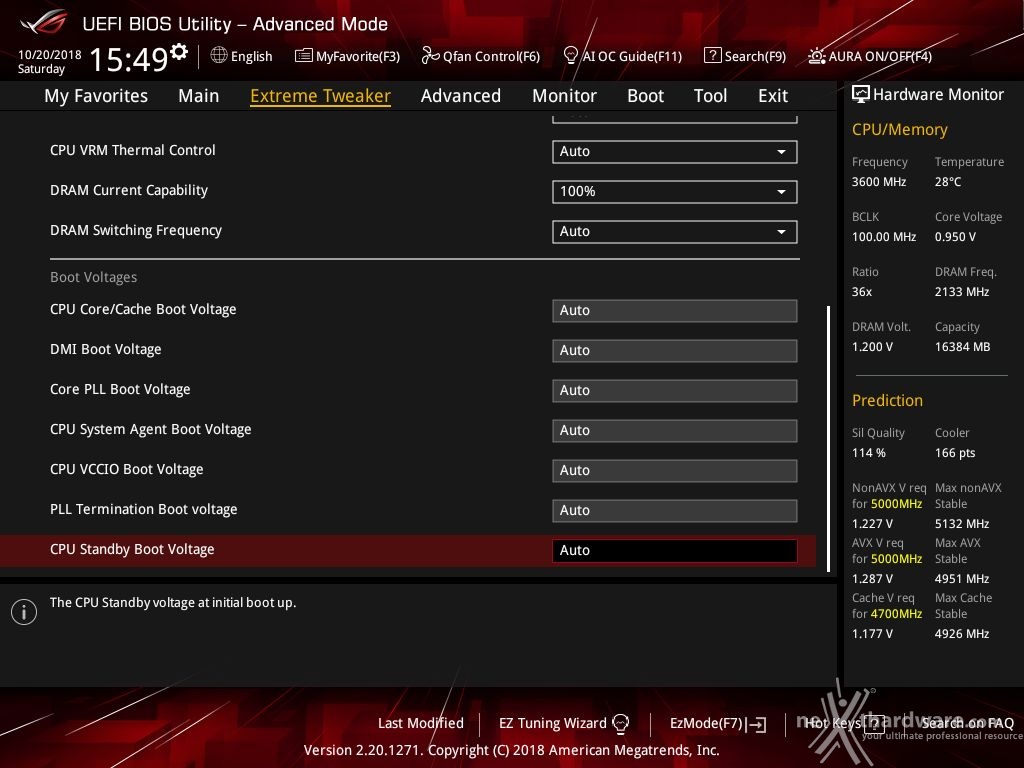Open the My Favorites tab
1024x768 pixels.
coord(96,96)
